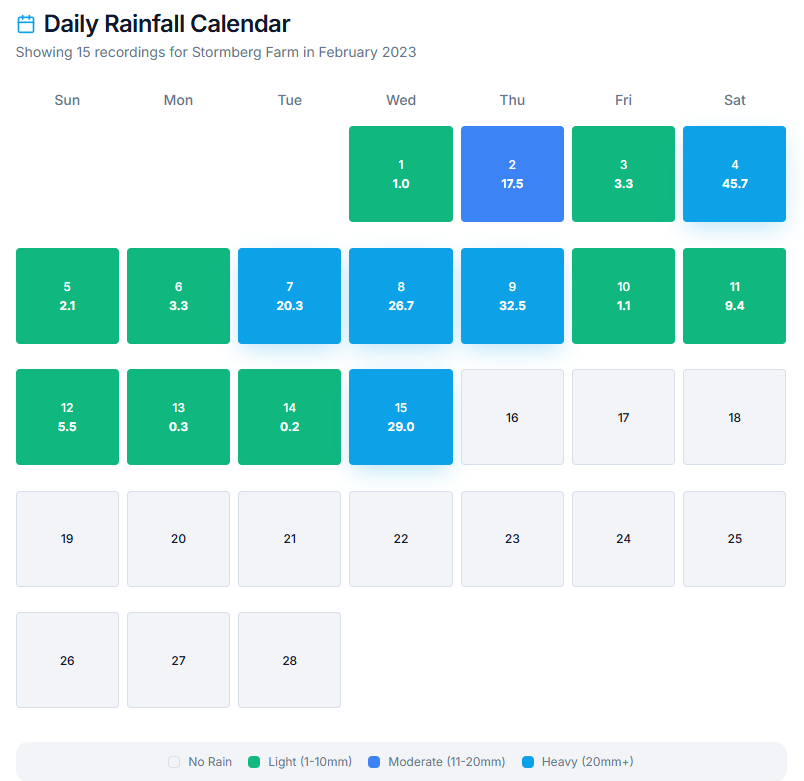Select the Heavy legend color swatch
This screenshot has height=781, width=804.
point(527,762)
